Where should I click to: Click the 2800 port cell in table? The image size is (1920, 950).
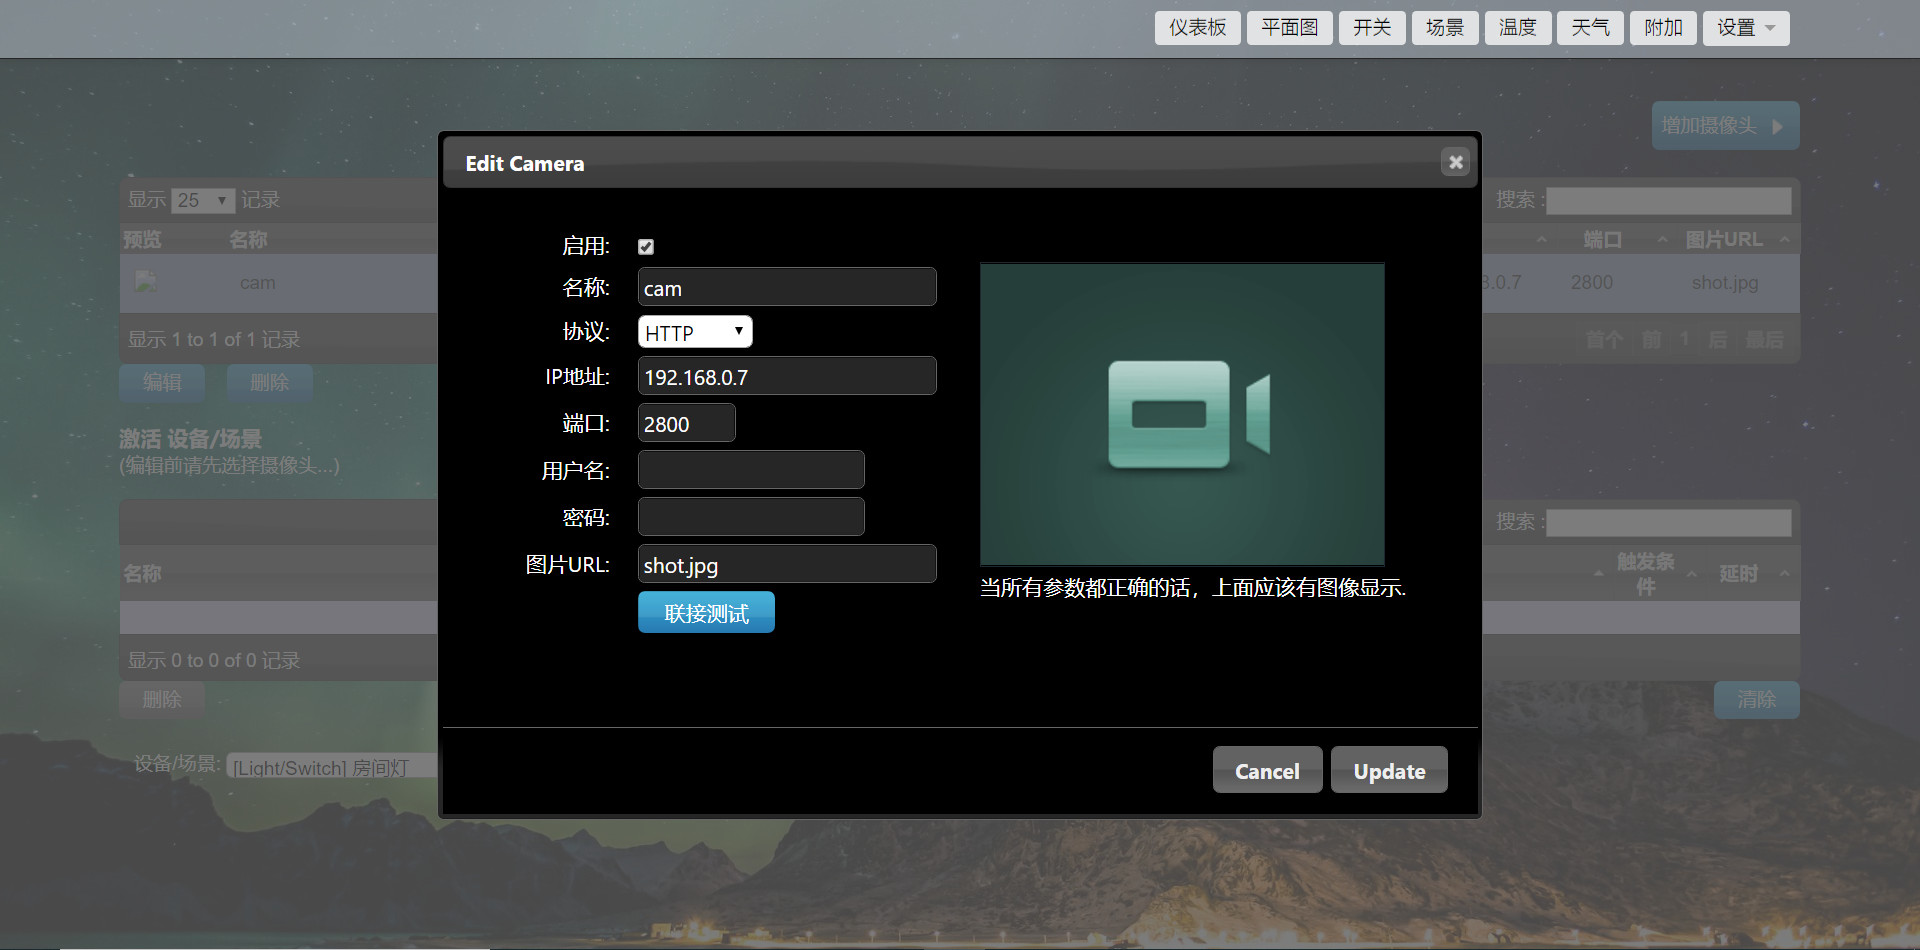[x=1591, y=283]
